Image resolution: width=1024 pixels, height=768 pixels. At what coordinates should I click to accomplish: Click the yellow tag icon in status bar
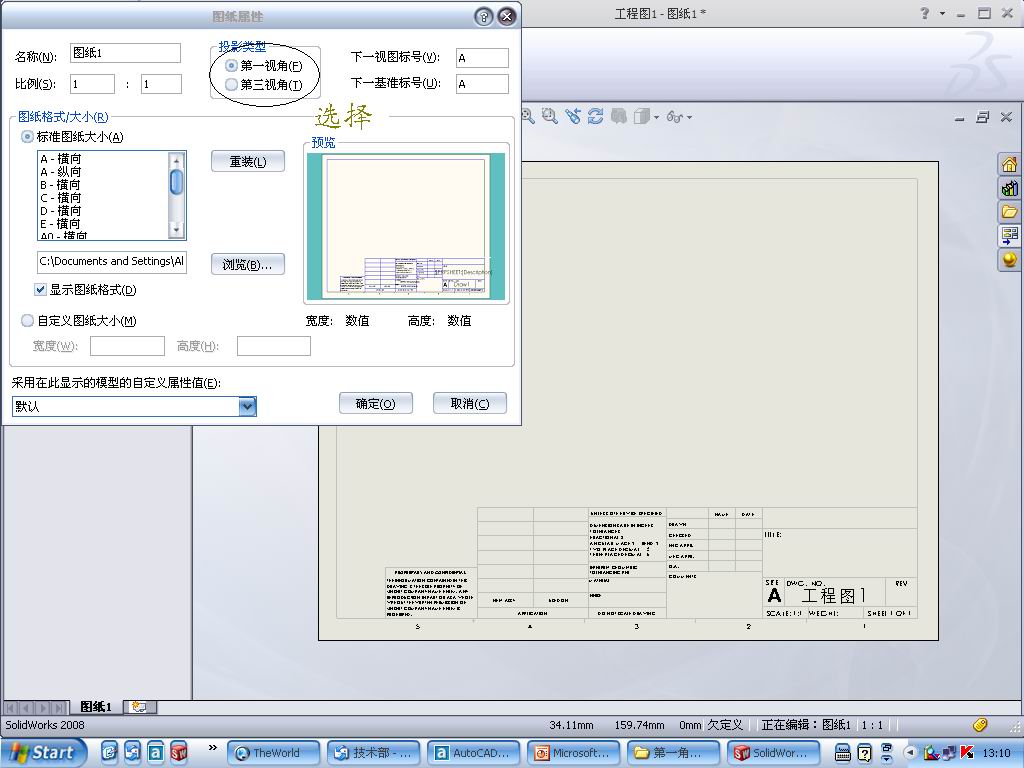(x=980, y=724)
